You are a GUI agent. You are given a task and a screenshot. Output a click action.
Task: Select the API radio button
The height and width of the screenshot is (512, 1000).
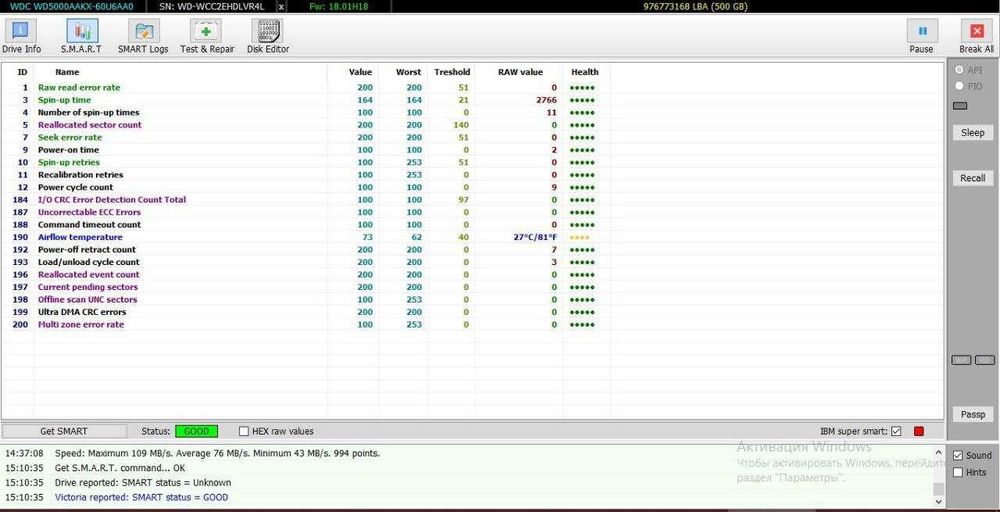(959, 69)
